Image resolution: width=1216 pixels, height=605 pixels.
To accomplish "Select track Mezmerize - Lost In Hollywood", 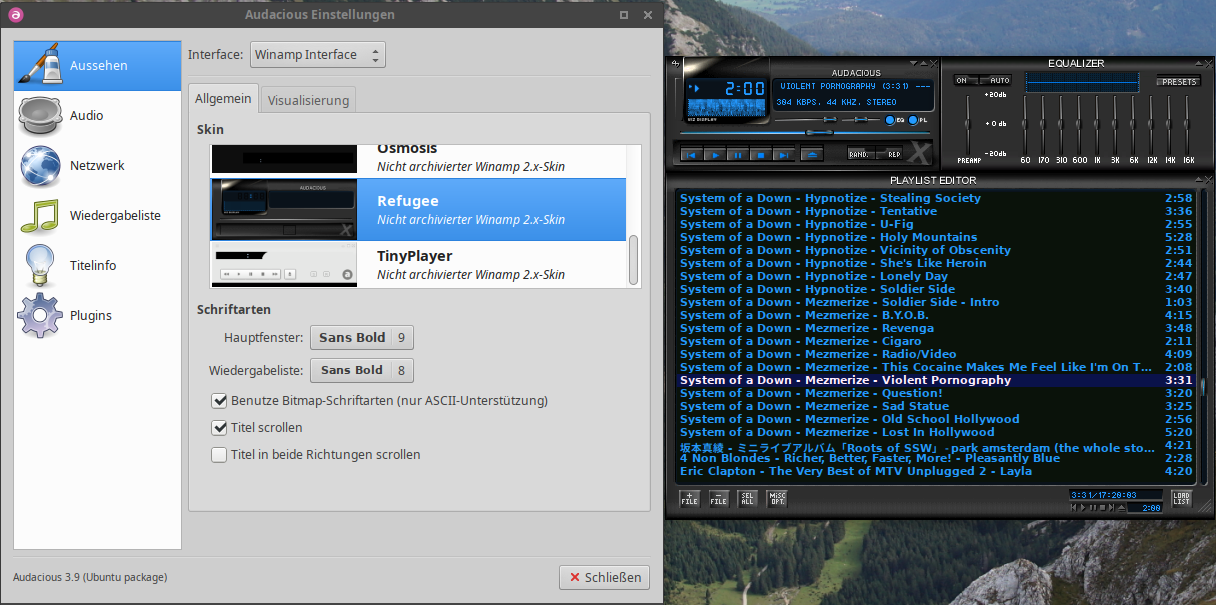I will [x=937, y=432].
